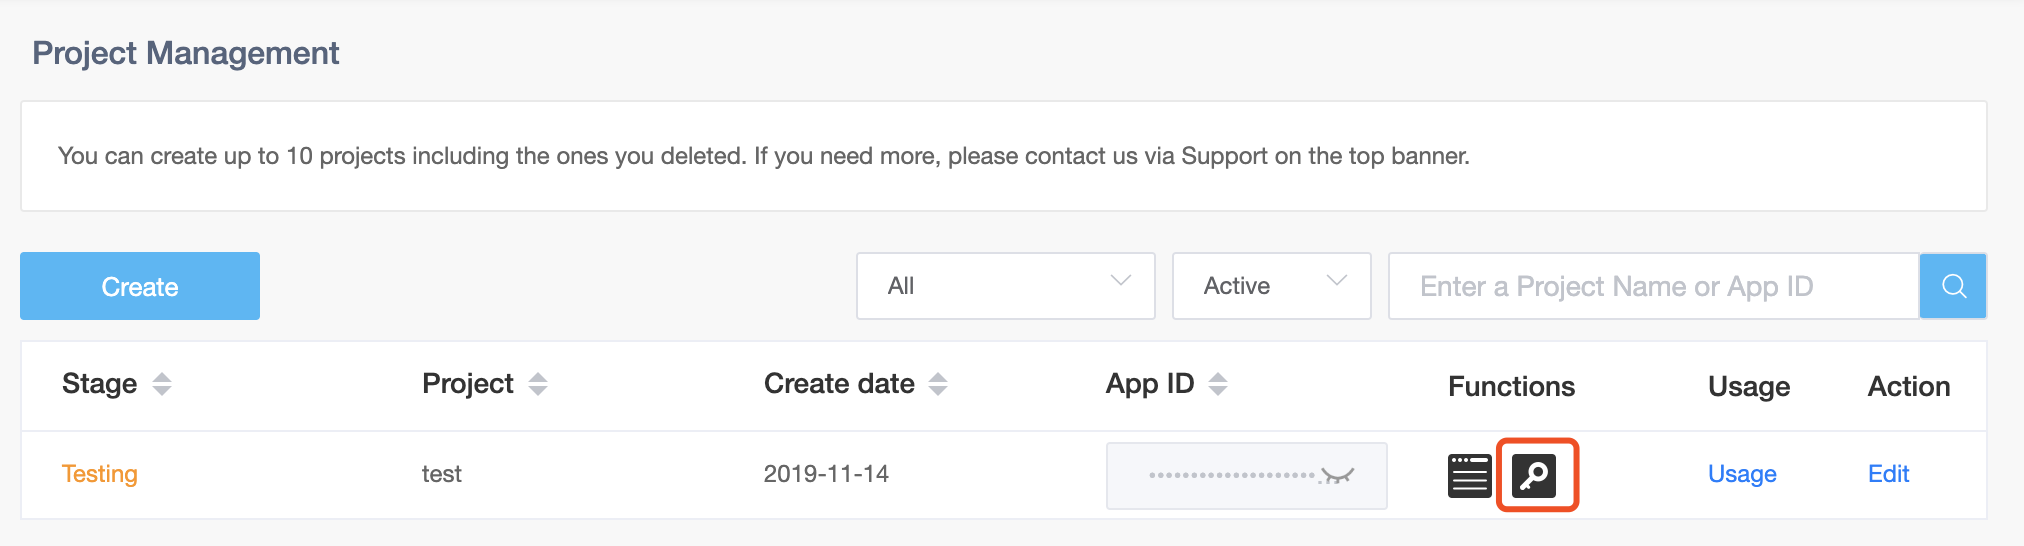2024x546 pixels.
Task: Click the magnifier search button
Action: (1953, 286)
